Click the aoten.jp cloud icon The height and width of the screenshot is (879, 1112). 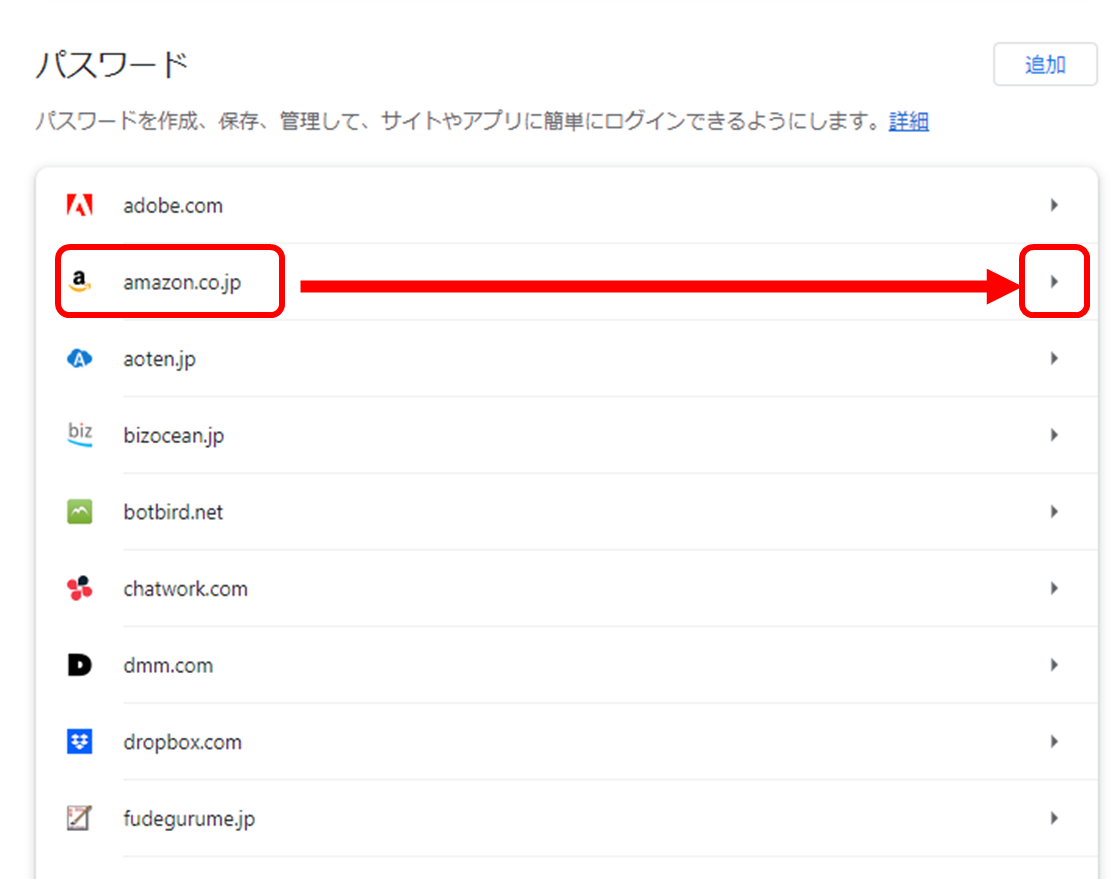(x=79, y=358)
